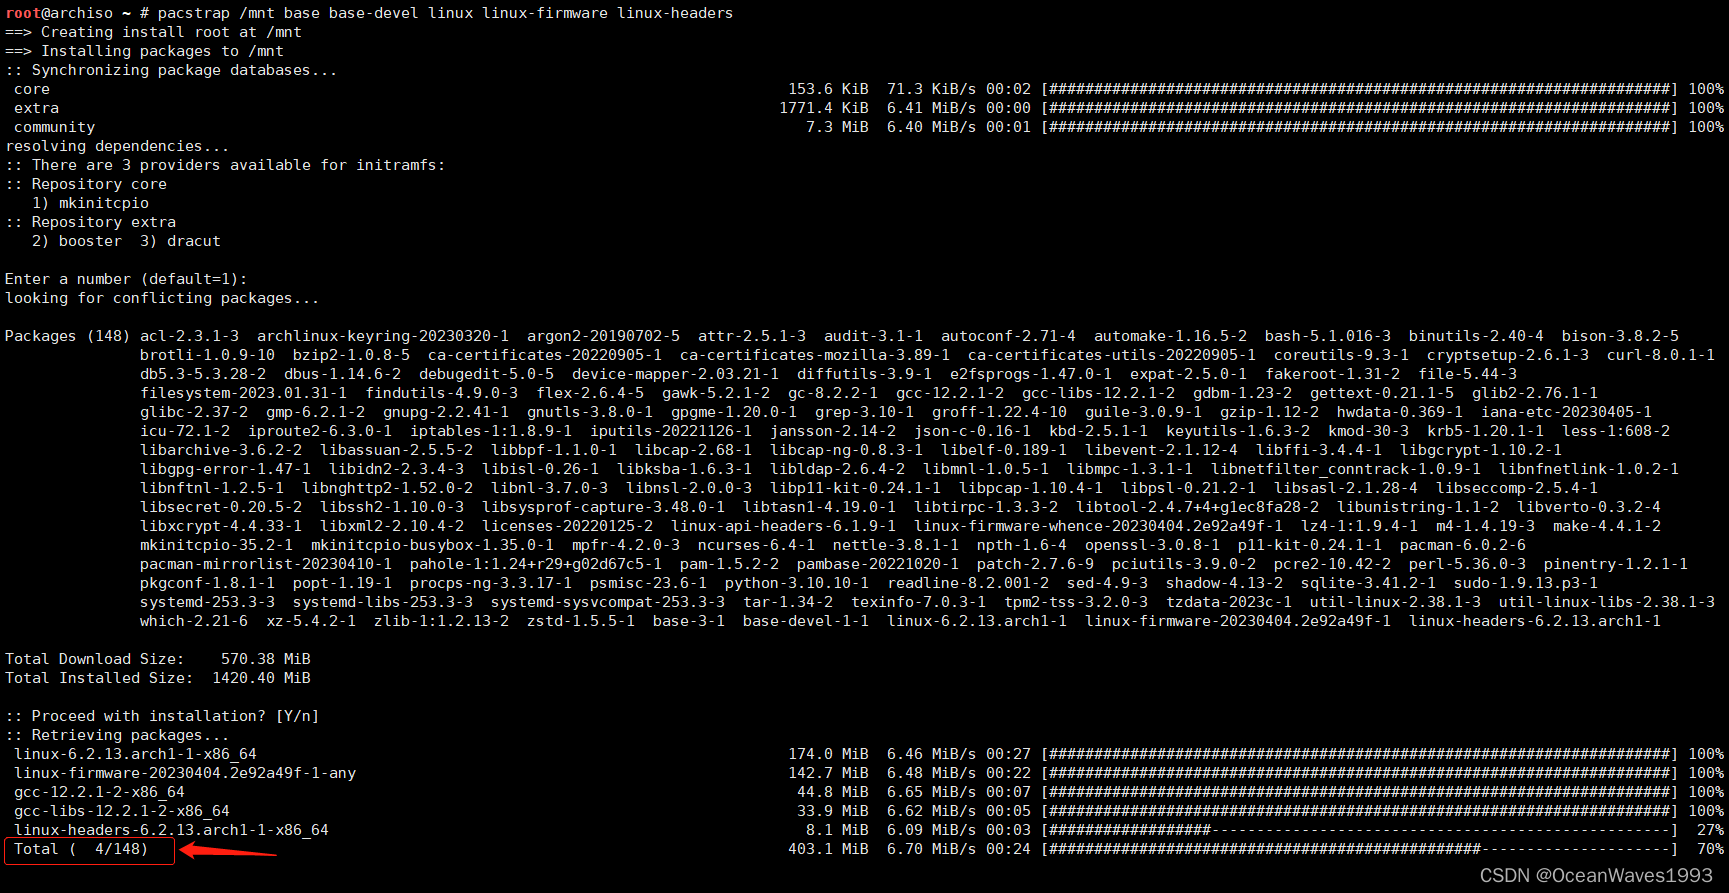Click package 'libnftnl-1.2.5-1'
Screen dimensions: 1729x893
[x=212, y=488]
